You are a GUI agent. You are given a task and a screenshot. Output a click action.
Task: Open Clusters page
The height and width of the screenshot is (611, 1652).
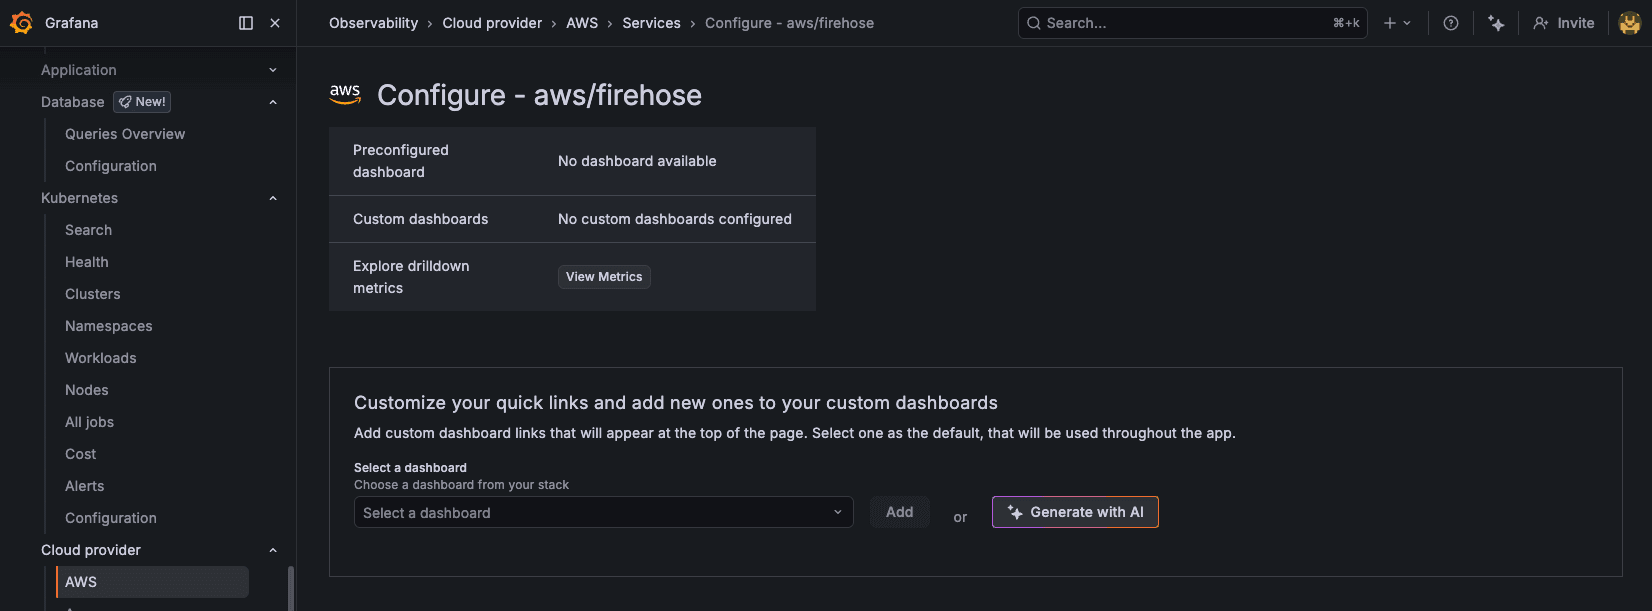[93, 294]
